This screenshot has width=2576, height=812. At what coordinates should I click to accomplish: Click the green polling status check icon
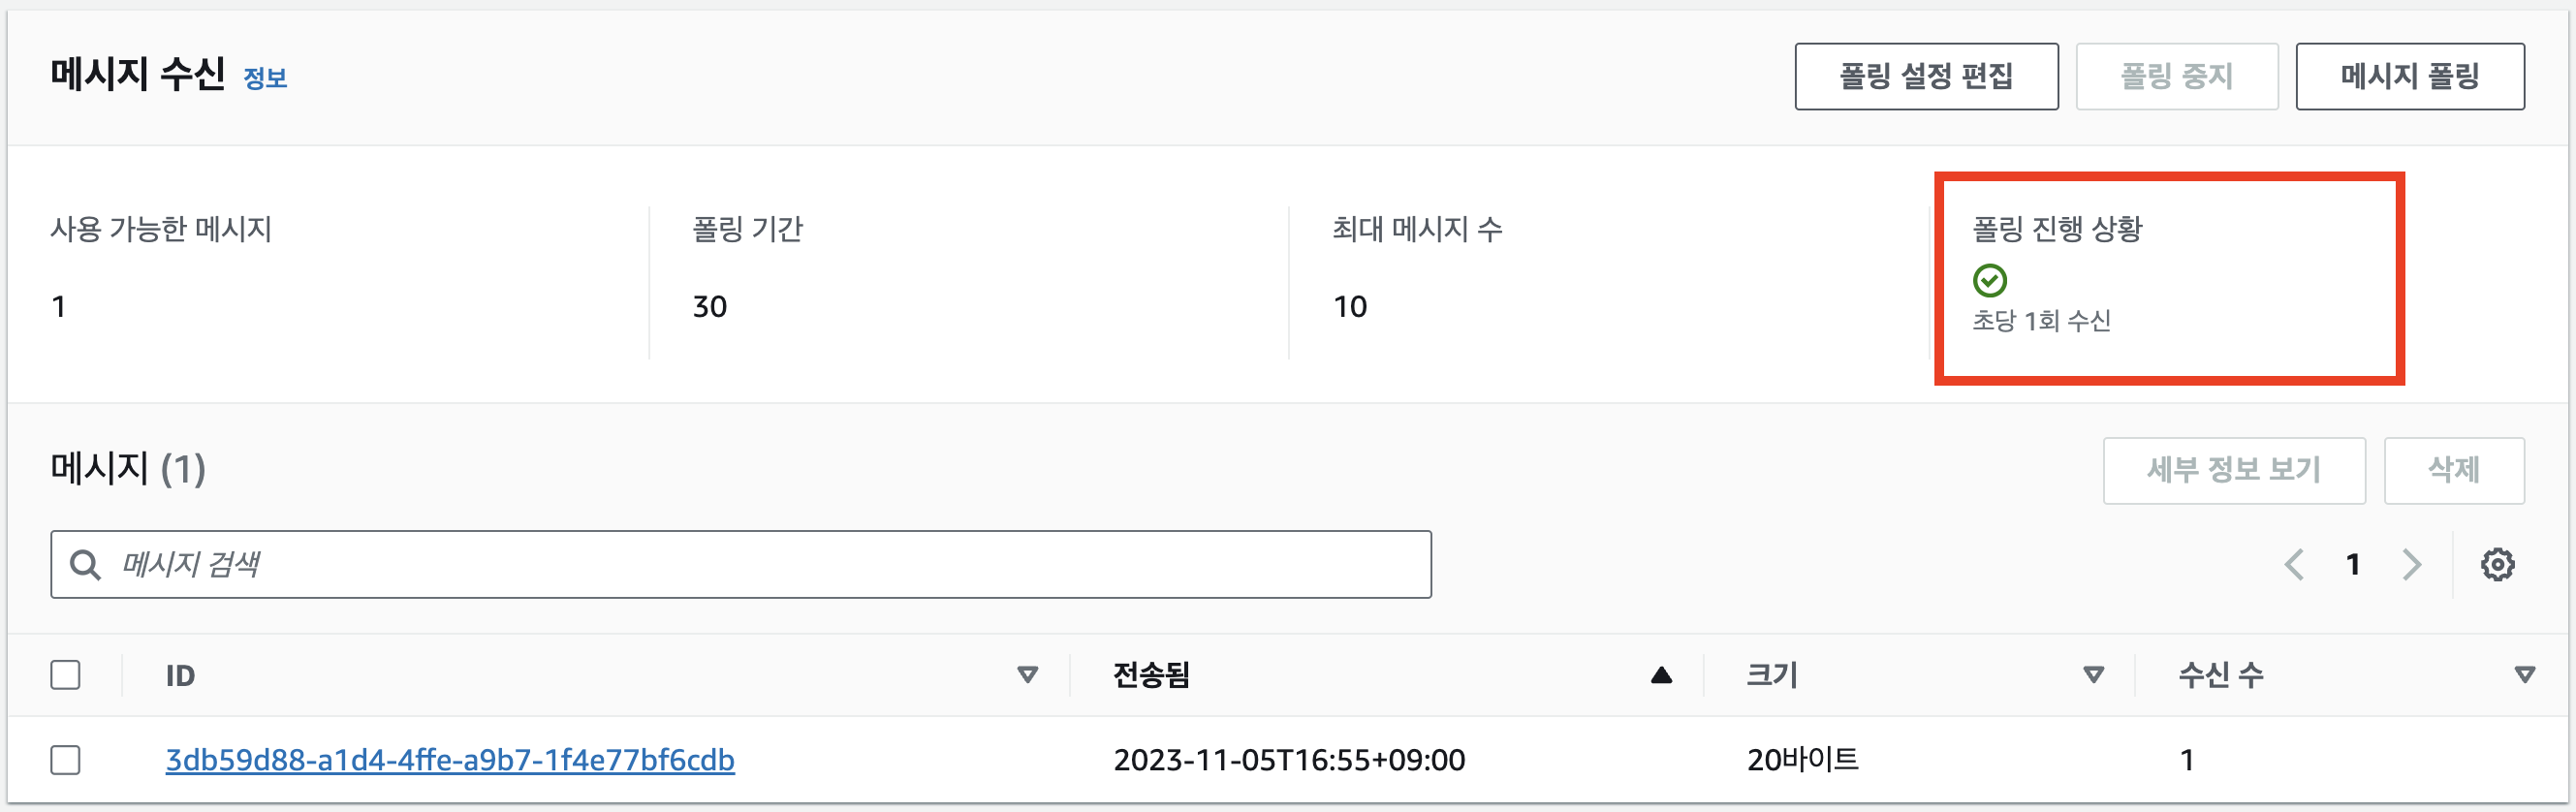point(1992,281)
